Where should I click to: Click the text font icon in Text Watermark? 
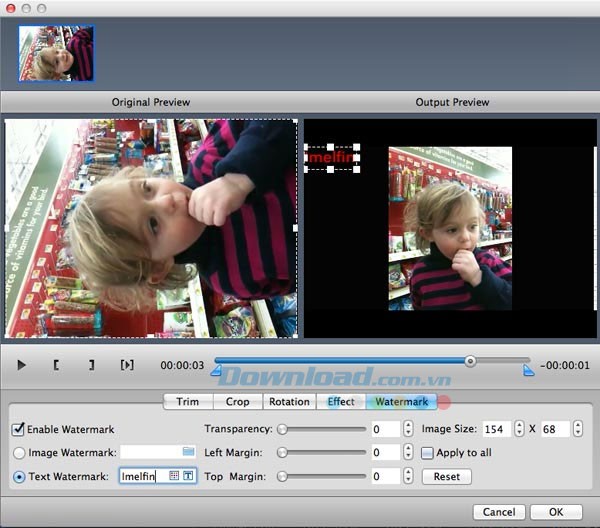188,476
